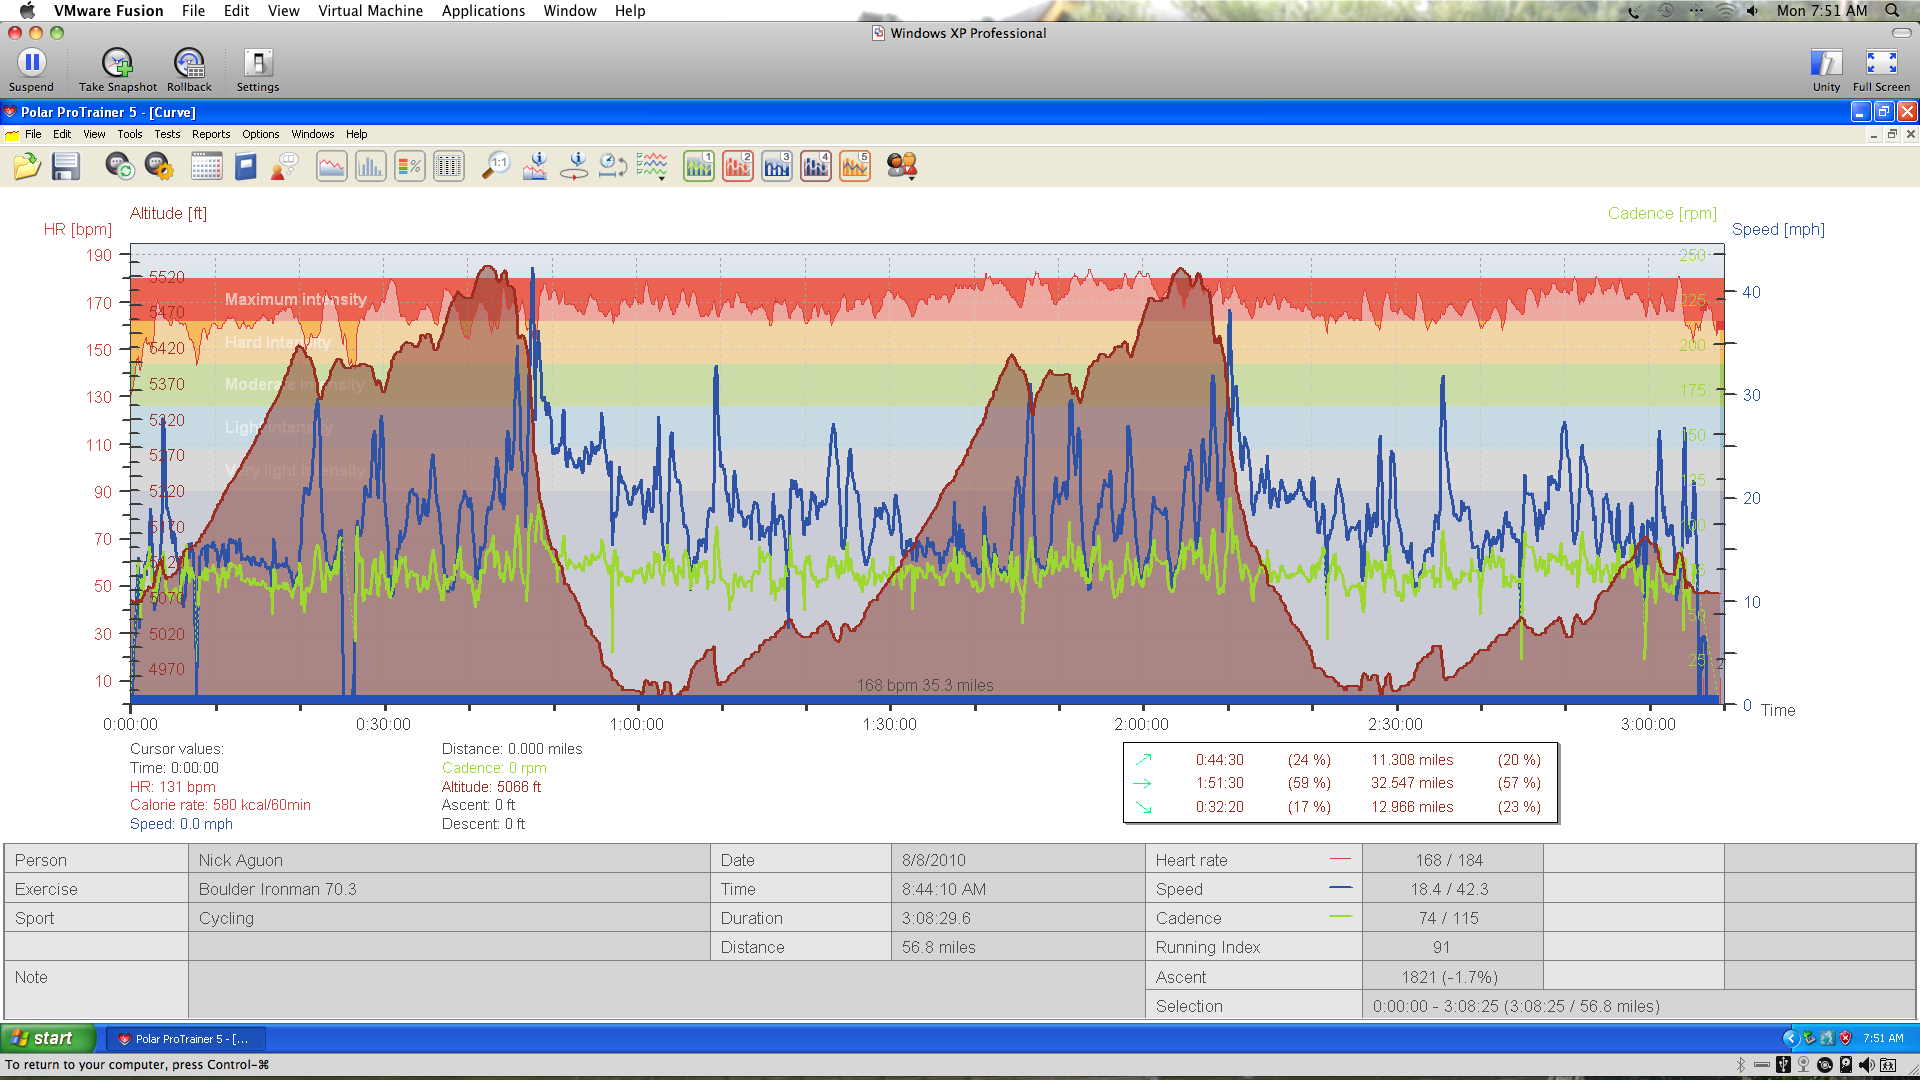
Task: Toggle the number 2 red graph button
Action: pyautogui.click(x=737, y=166)
